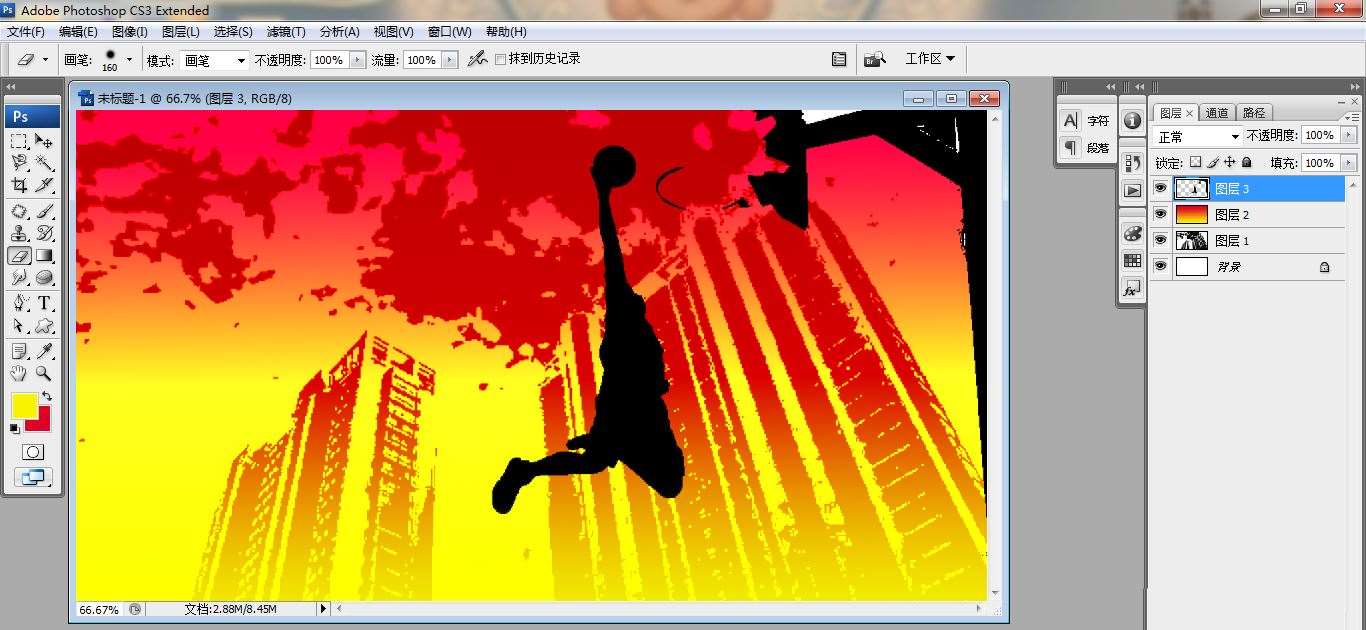The height and width of the screenshot is (630, 1366).
Task: Open the 文件(F) menu
Action: click(x=26, y=32)
